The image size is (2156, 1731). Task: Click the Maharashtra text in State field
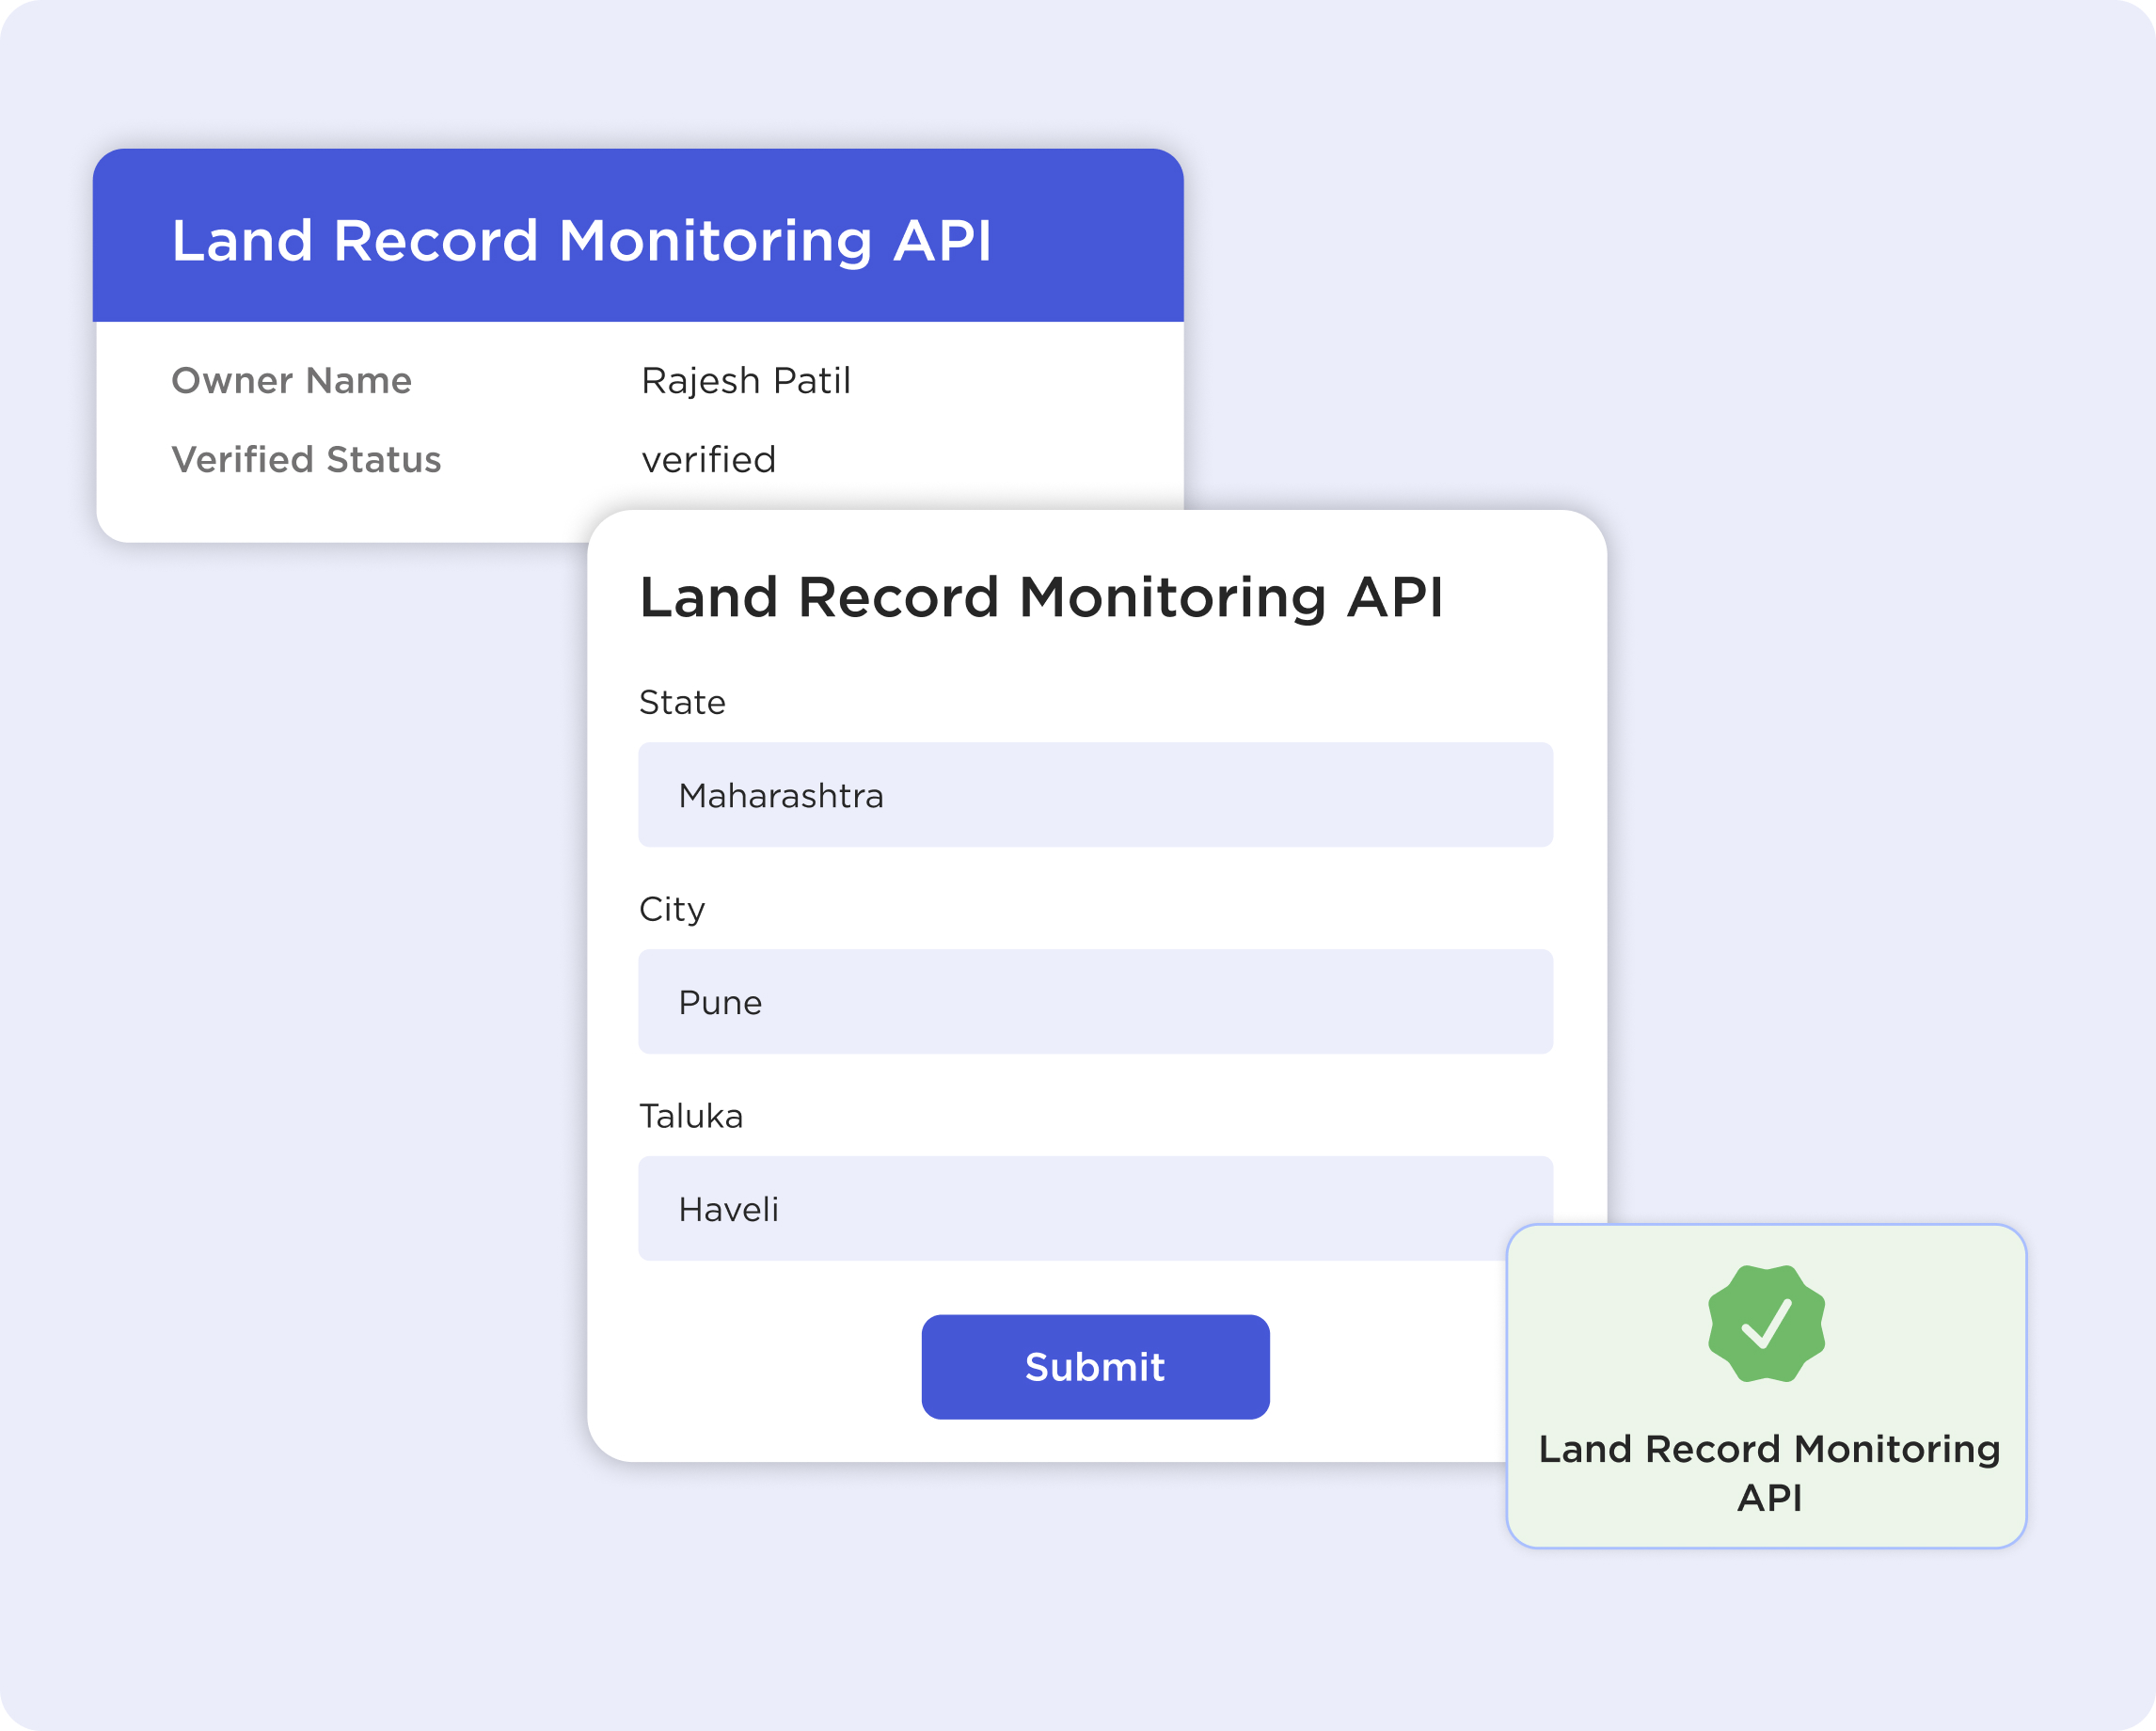click(x=780, y=796)
